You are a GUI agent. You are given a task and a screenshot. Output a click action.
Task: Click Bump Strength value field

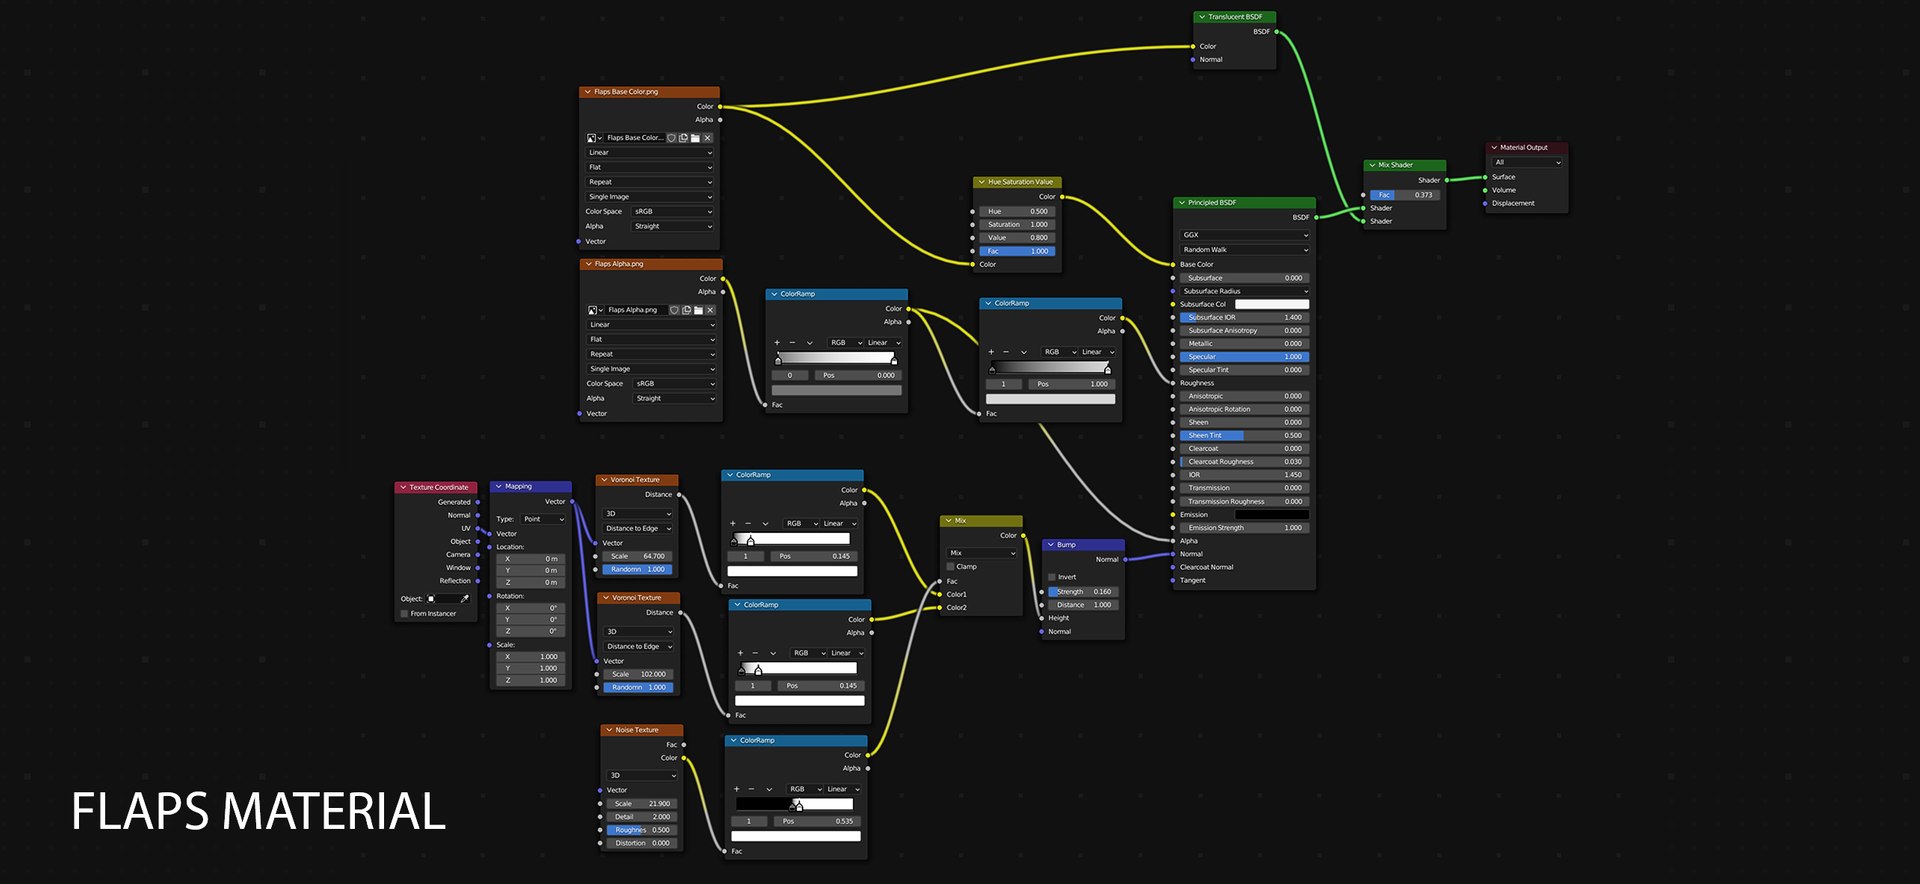[x=1083, y=592]
